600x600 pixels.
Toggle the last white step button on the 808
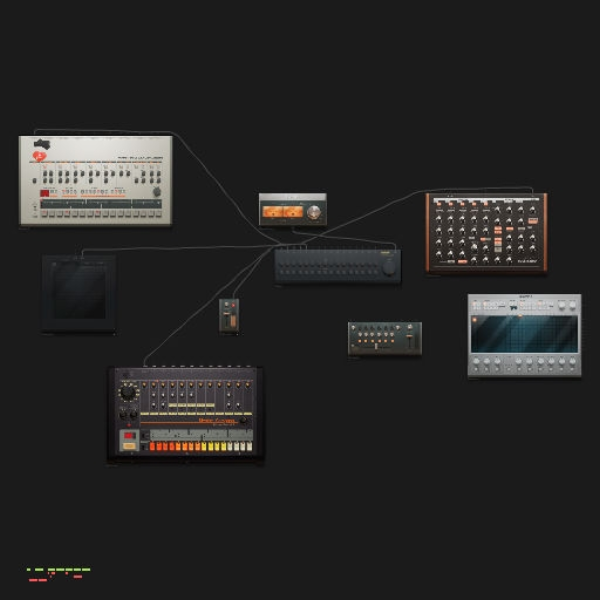(250, 447)
